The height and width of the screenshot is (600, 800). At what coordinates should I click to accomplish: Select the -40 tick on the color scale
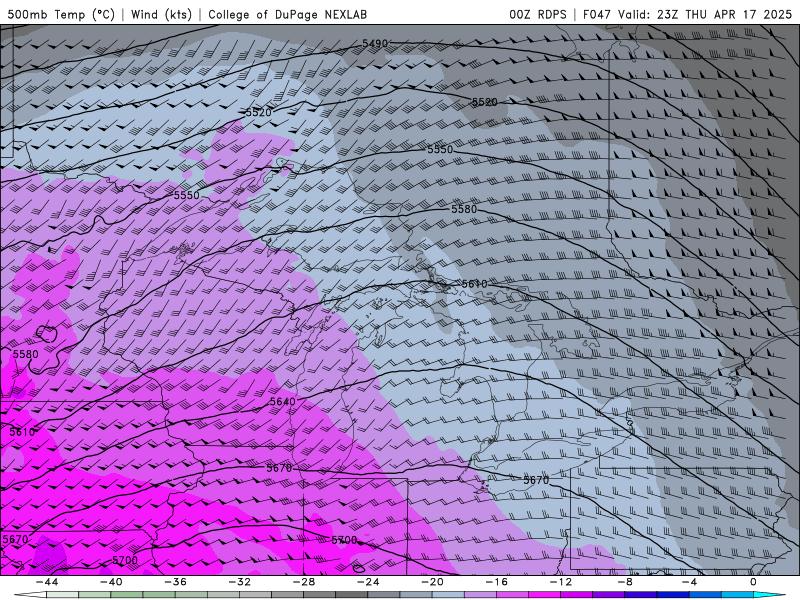tap(111, 582)
